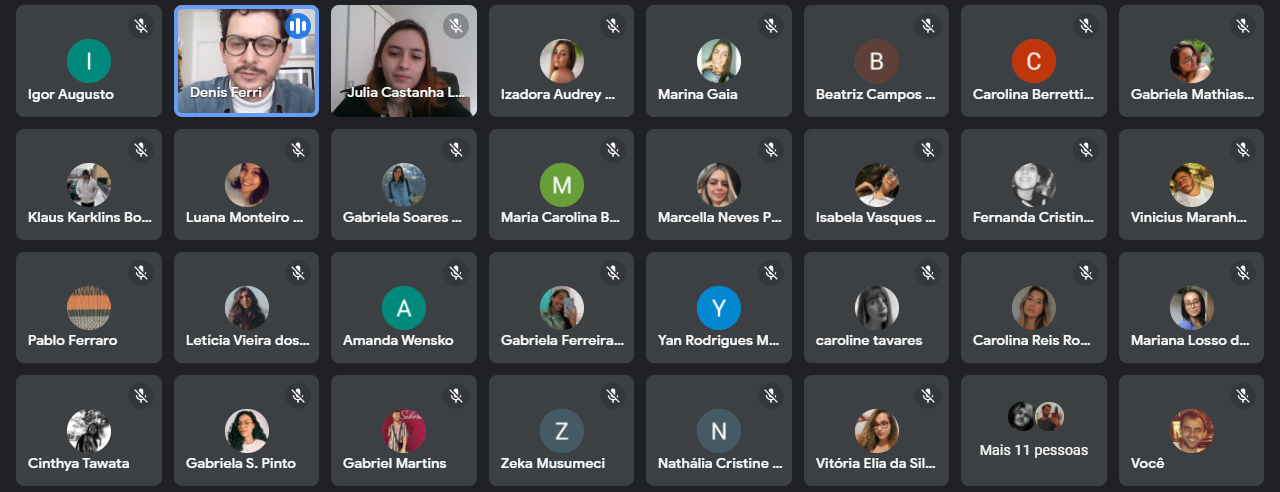Select Julia Castanha's video thumbnail

[x=404, y=61]
